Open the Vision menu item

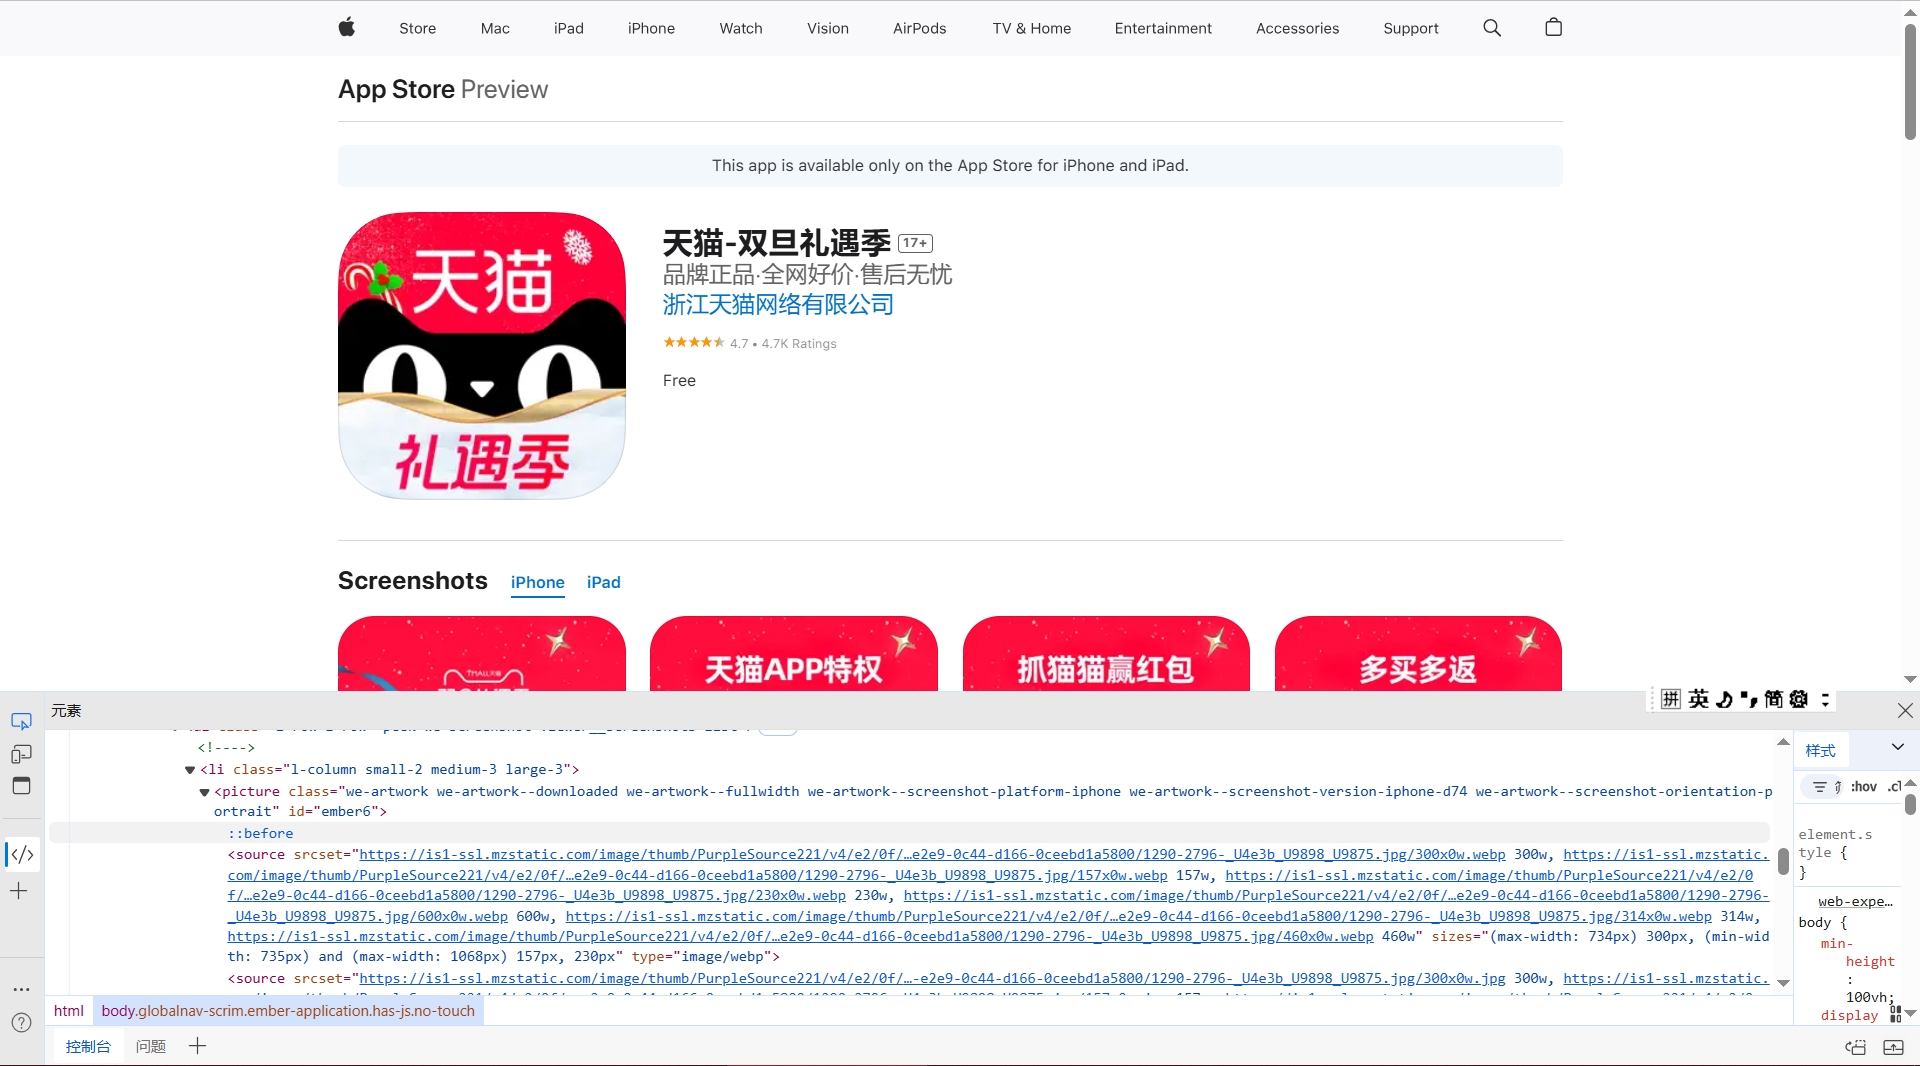coord(828,28)
